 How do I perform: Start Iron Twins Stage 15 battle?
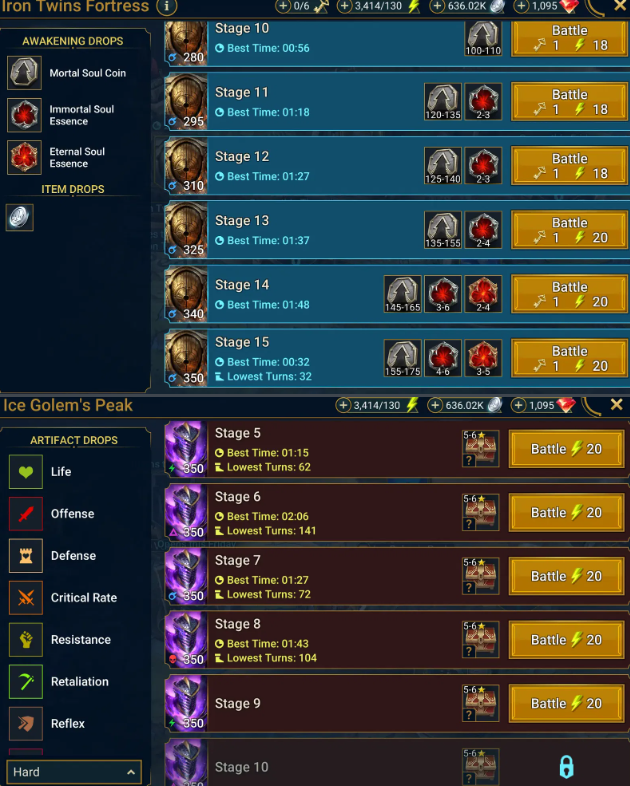pyautogui.click(x=569, y=358)
